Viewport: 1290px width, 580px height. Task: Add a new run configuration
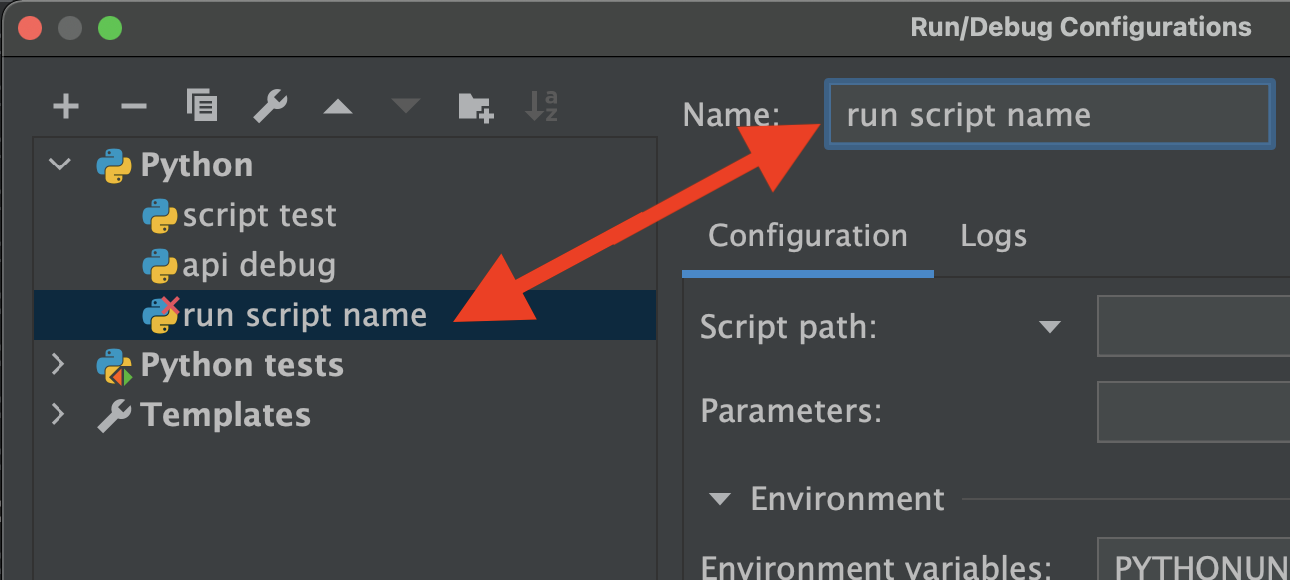click(x=66, y=106)
